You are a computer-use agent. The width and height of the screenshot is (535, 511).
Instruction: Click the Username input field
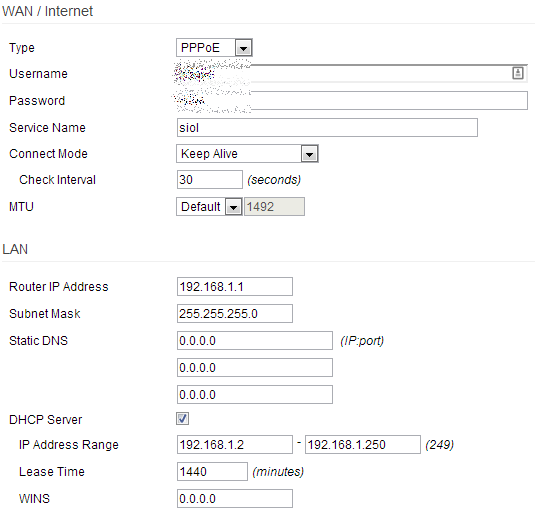point(352,73)
